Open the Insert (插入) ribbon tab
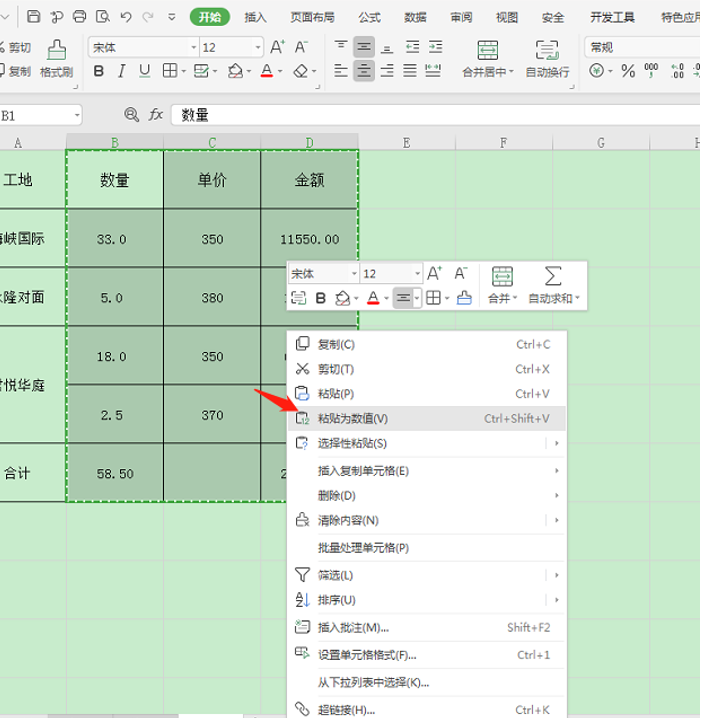Screen dimensions: 702x718 [255, 17]
